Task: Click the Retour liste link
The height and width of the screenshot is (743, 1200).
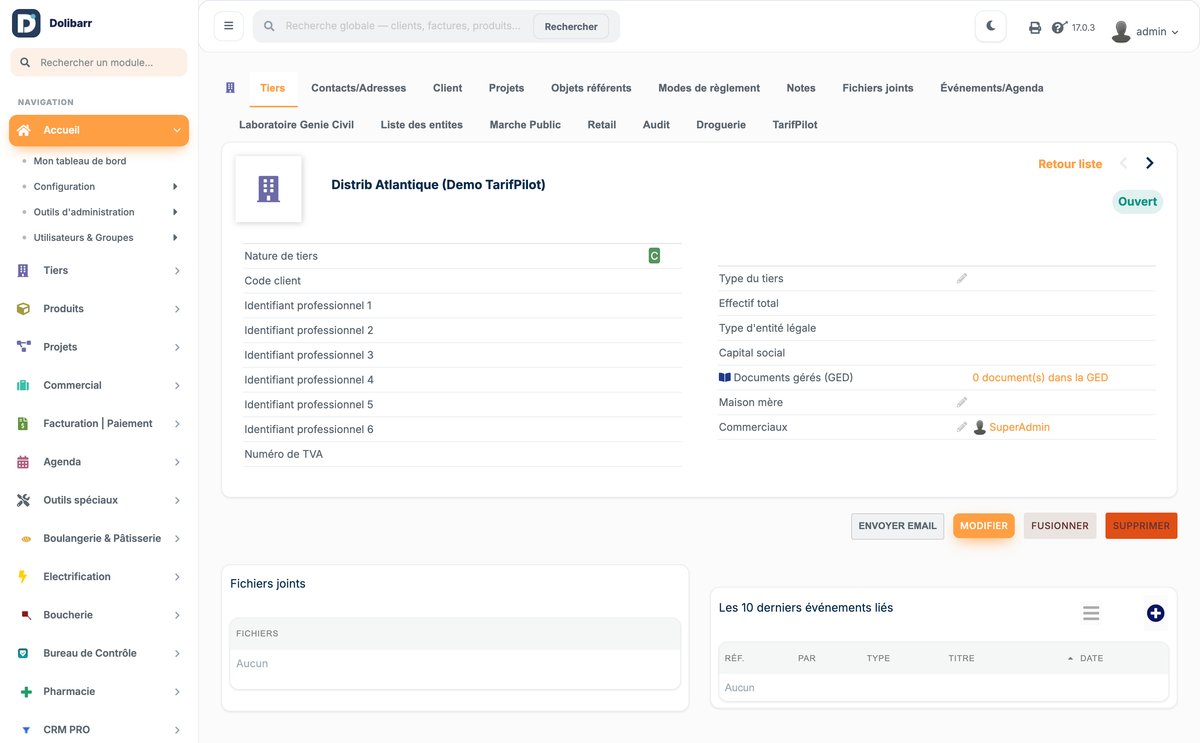Action: coord(1070,164)
